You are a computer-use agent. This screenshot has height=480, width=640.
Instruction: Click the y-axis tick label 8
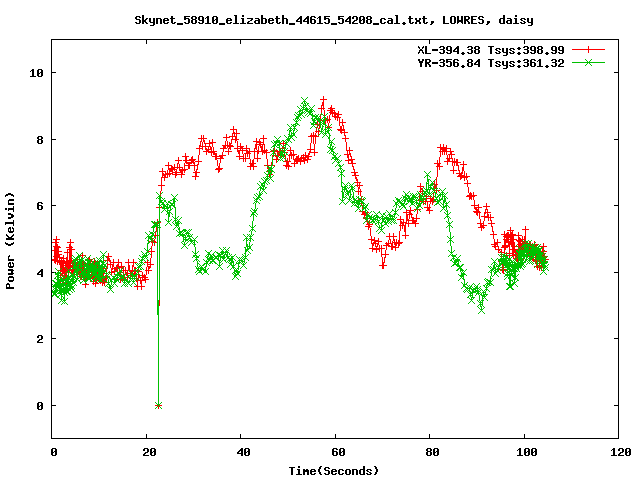40,140
